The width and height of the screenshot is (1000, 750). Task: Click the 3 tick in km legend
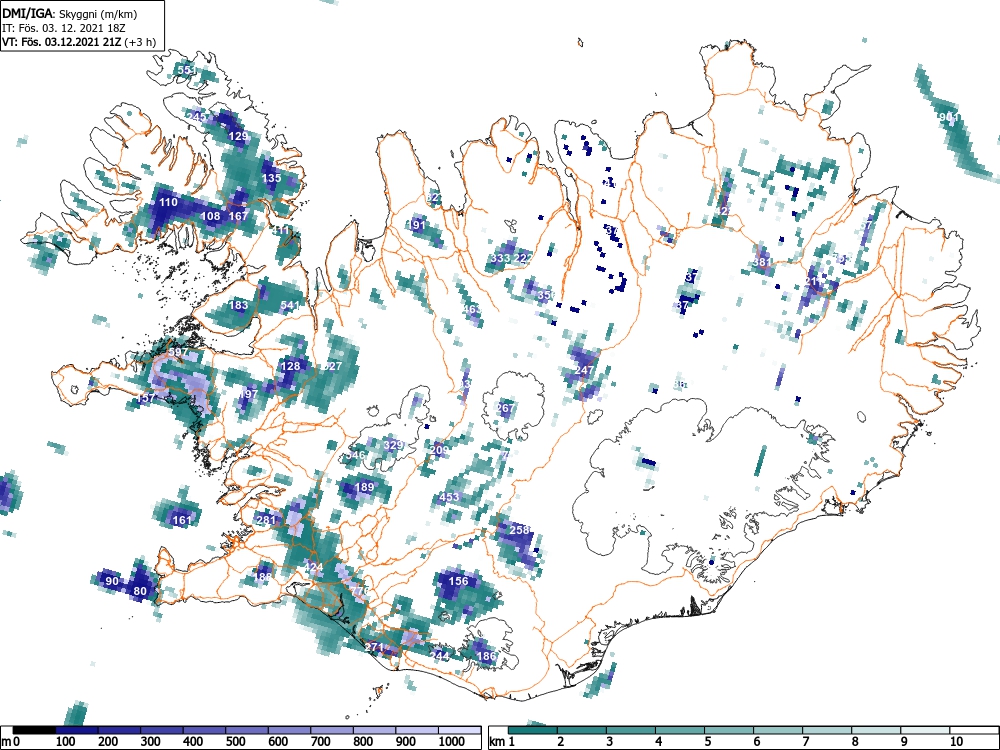click(610, 742)
